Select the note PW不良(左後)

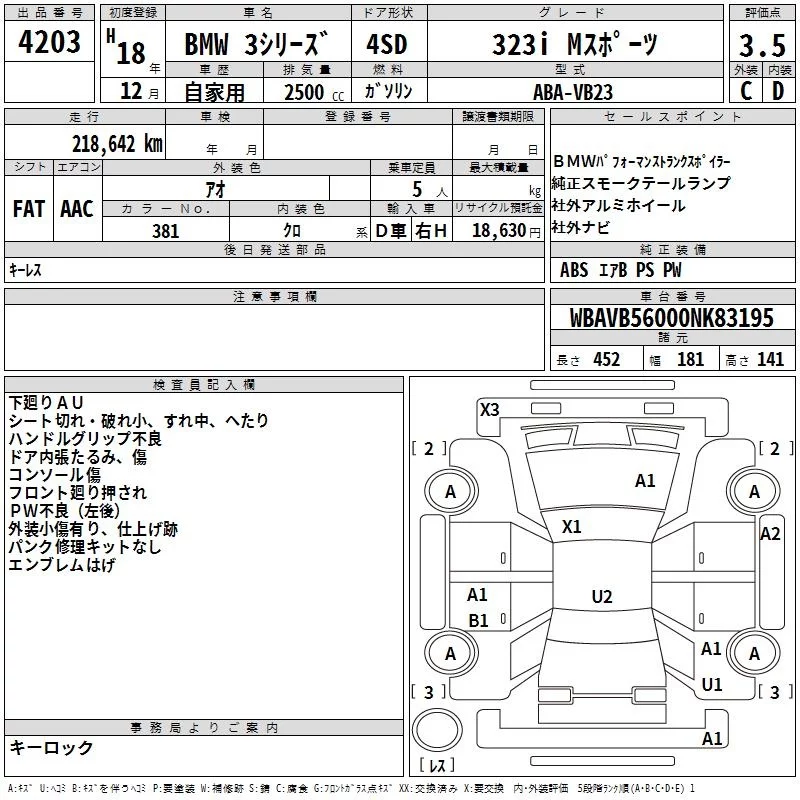point(65,511)
